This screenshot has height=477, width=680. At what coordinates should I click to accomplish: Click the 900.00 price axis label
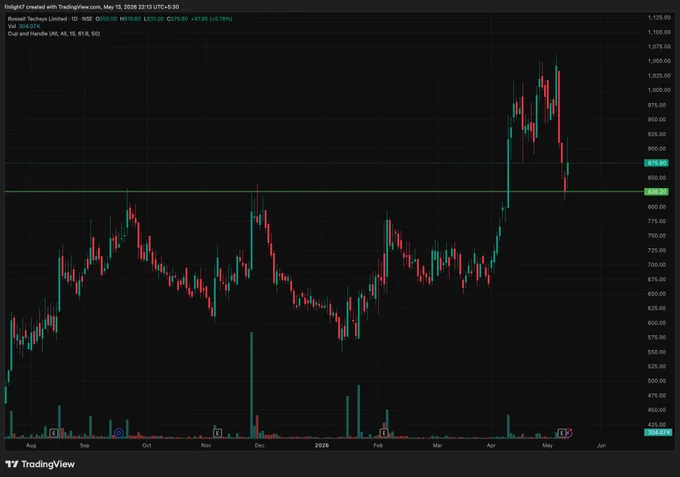tap(657, 148)
